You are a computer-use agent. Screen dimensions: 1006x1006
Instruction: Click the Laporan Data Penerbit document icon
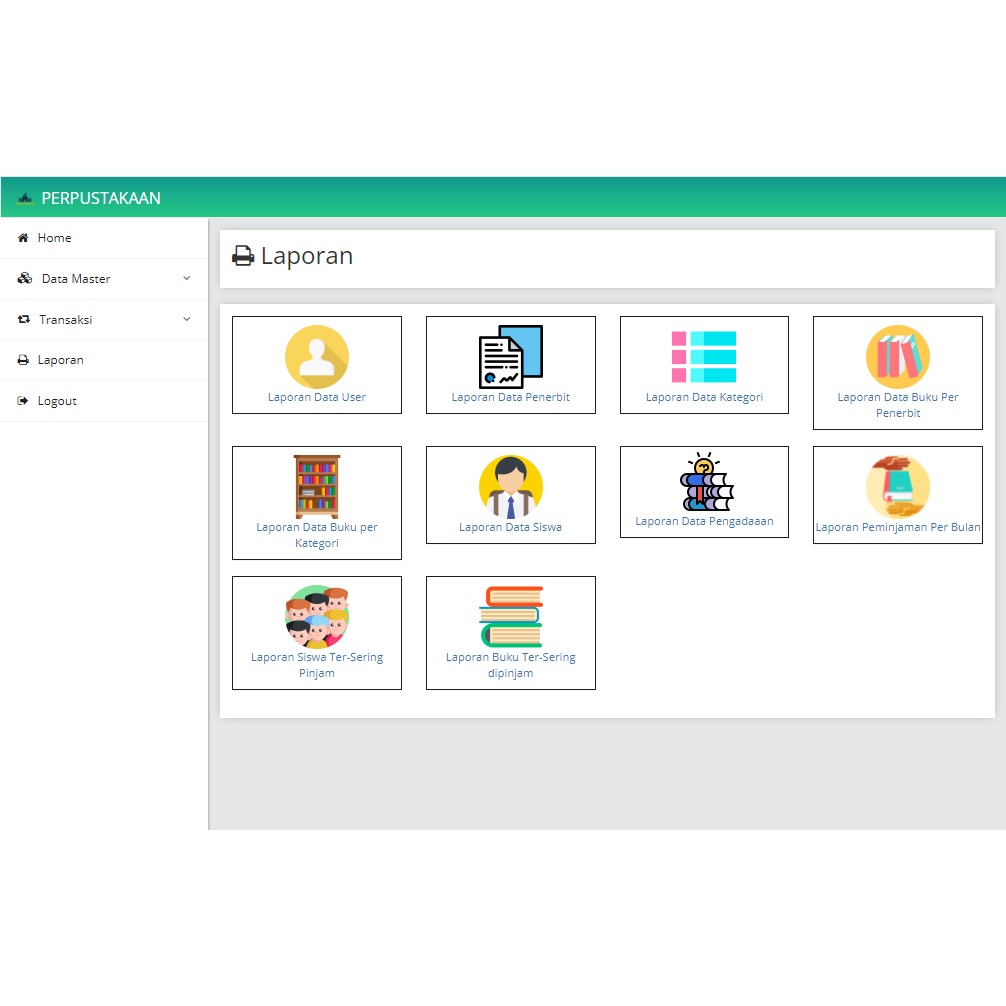(x=510, y=352)
